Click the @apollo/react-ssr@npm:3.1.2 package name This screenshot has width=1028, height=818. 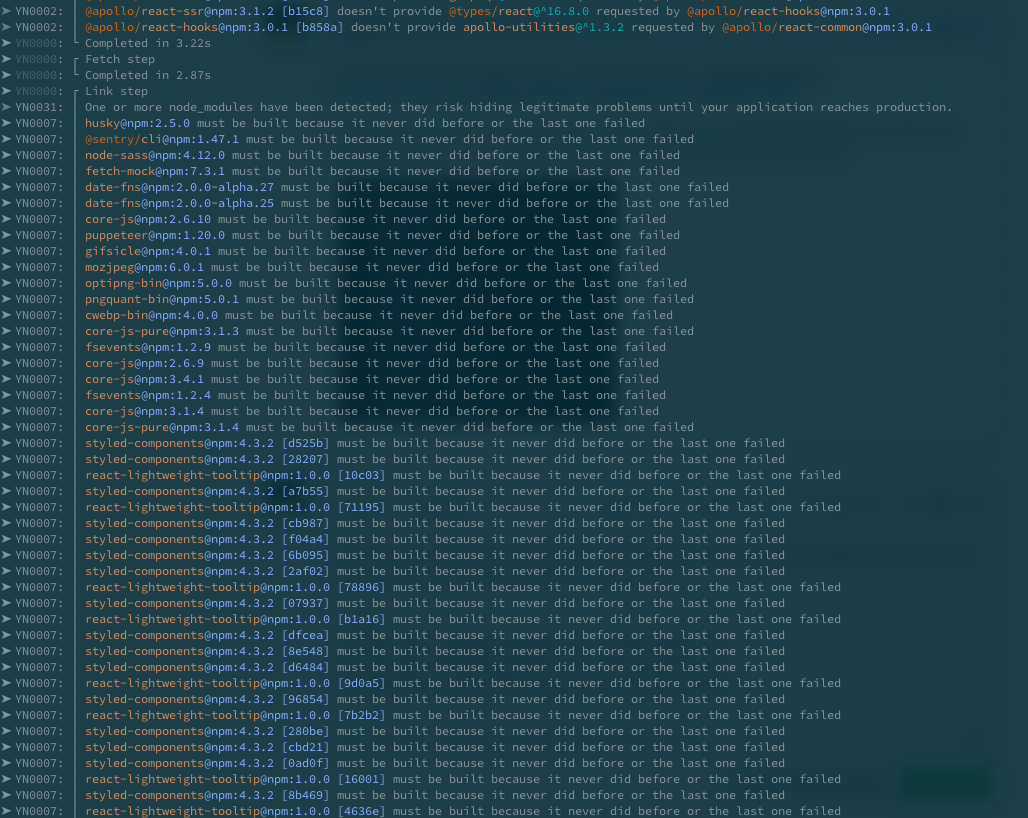pos(180,11)
